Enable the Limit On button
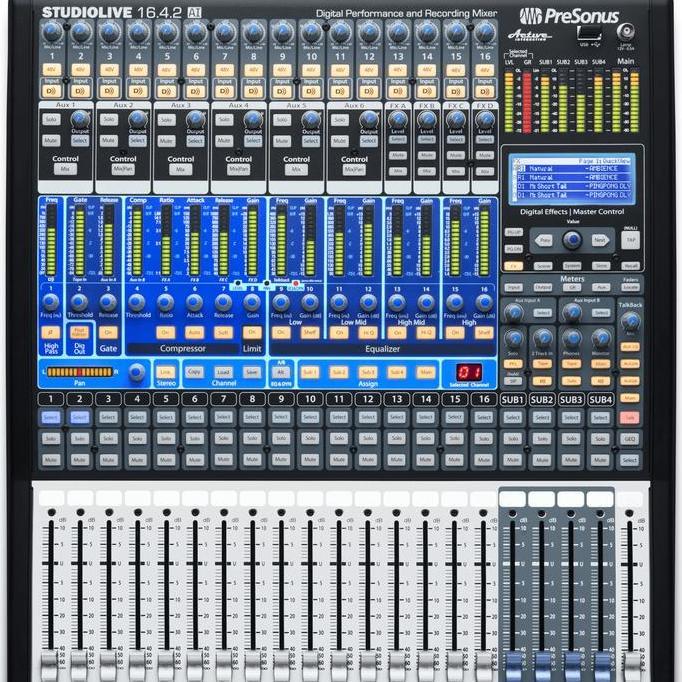682x682 pixels. click(252, 333)
